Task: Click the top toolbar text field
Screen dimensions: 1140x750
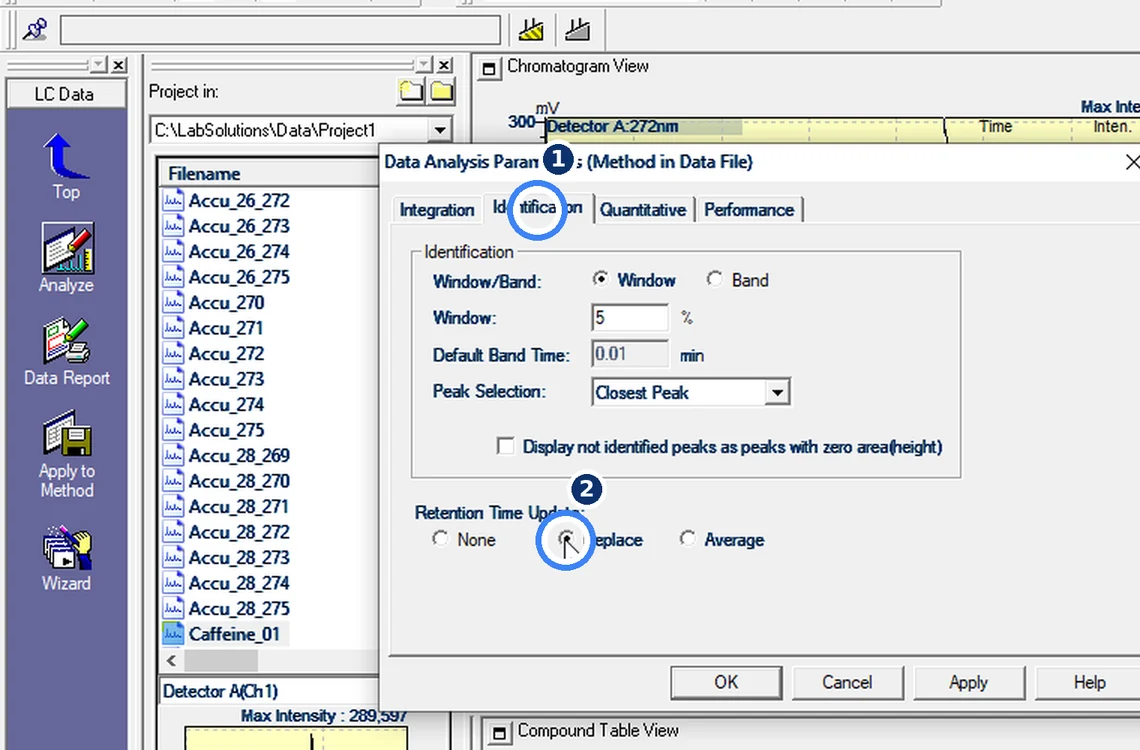Action: [281, 30]
